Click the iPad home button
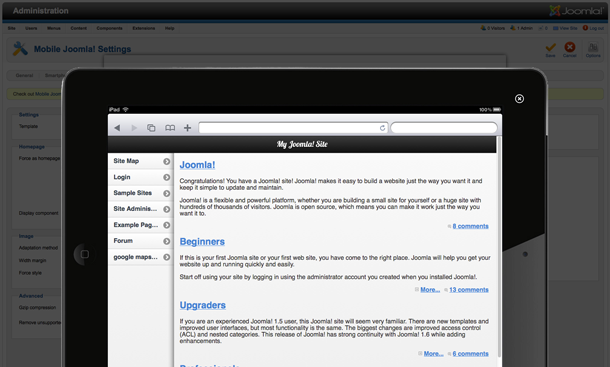The image size is (610, 367). [84, 254]
